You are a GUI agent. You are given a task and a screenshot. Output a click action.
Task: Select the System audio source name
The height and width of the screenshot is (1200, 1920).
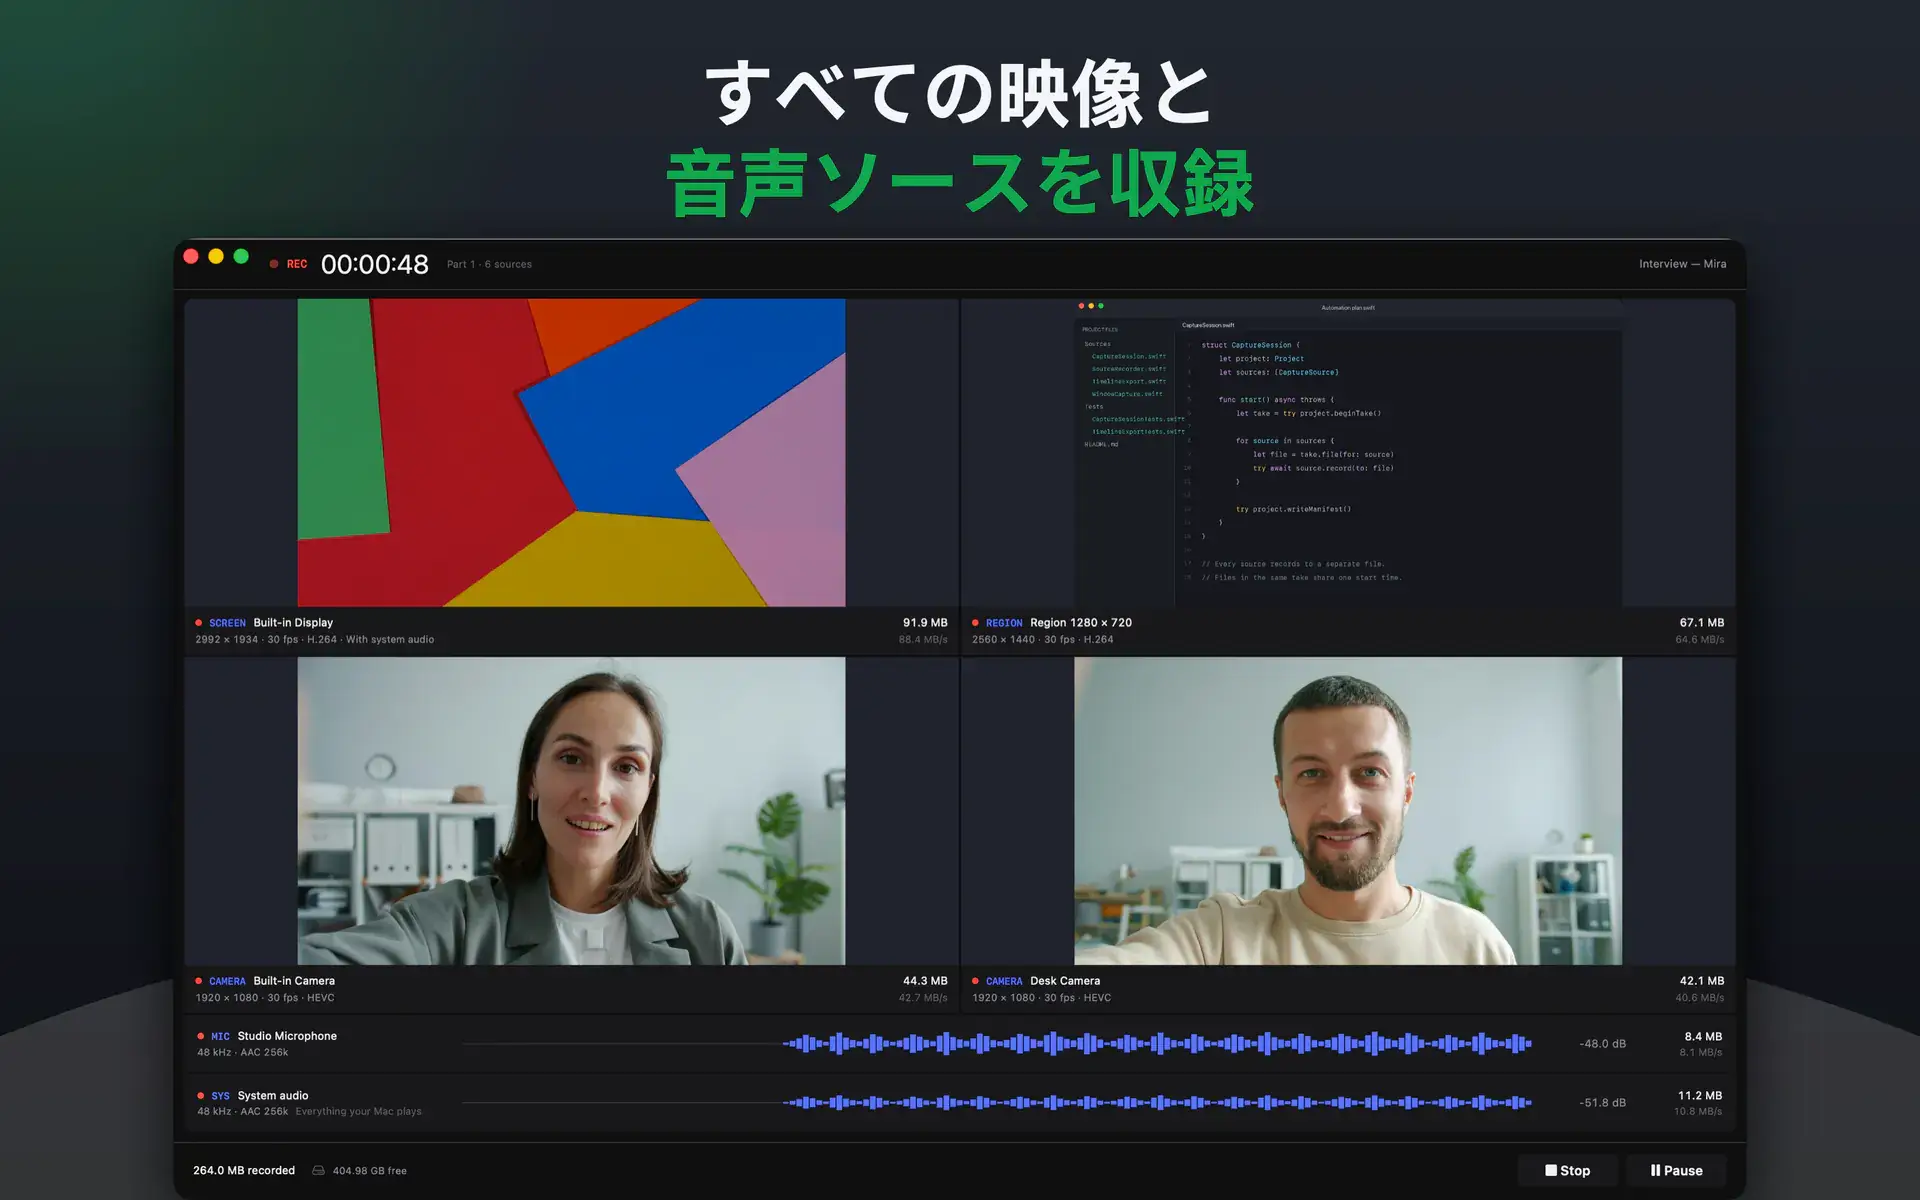pyautogui.click(x=273, y=1096)
